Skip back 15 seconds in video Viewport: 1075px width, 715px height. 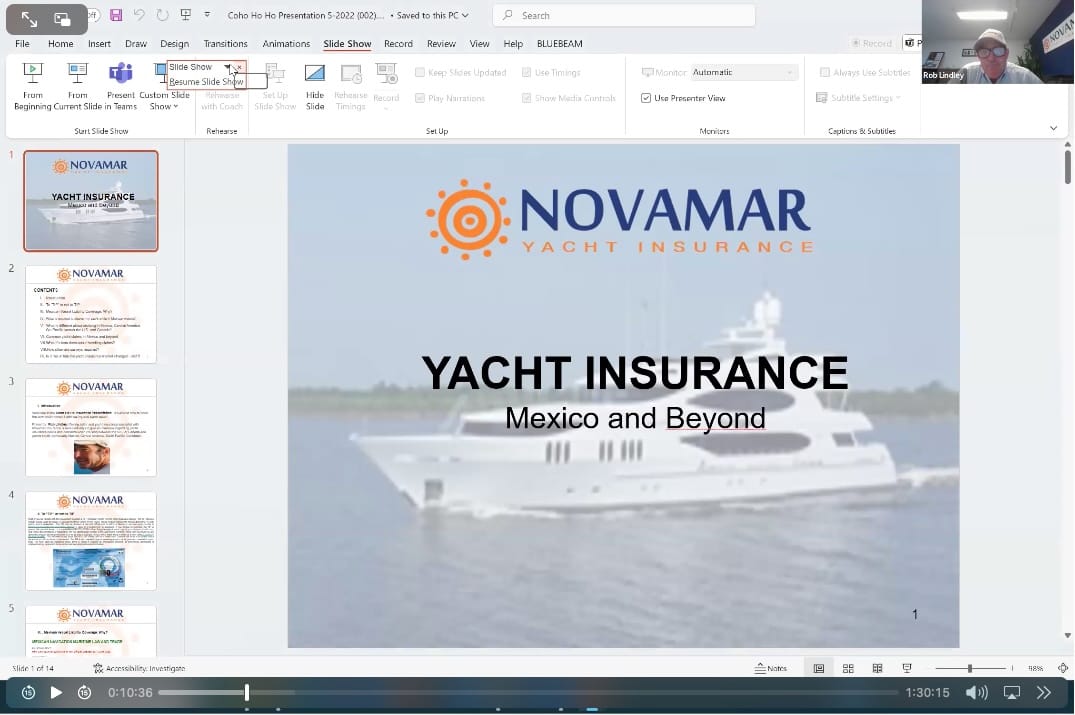pos(28,692)
